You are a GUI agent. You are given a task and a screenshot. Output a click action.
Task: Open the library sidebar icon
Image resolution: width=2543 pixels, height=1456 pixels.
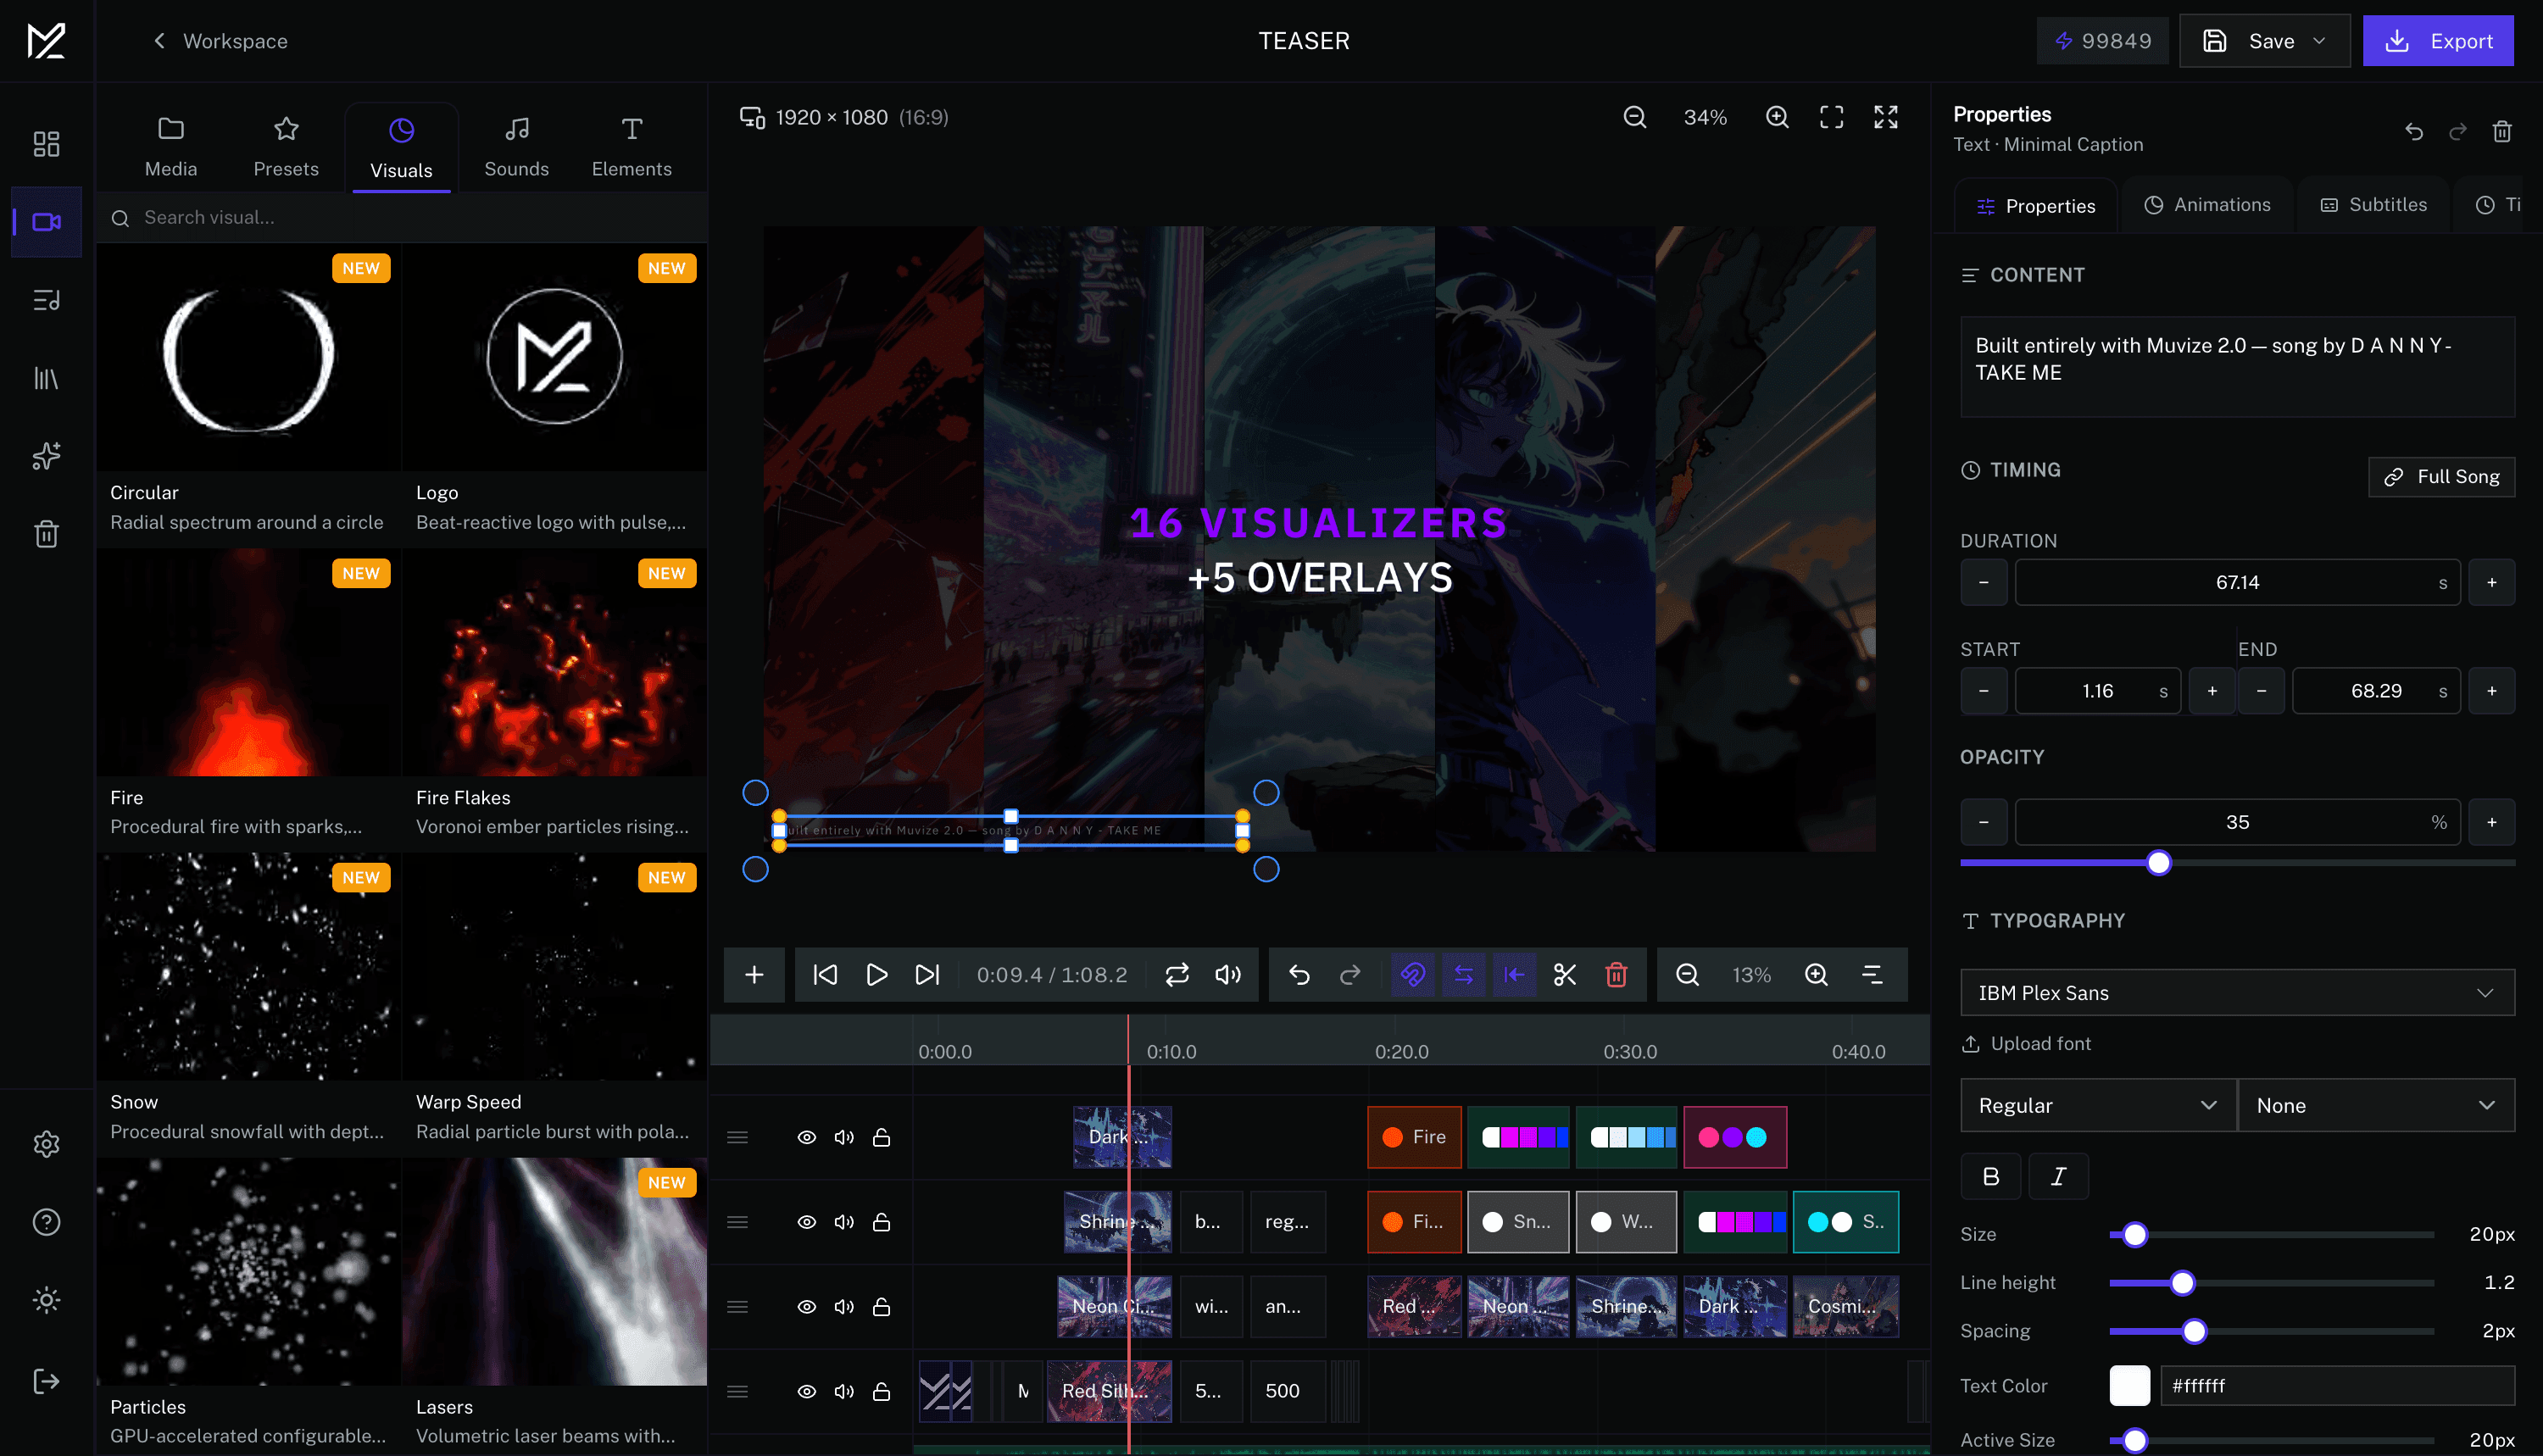coord(46,378)
